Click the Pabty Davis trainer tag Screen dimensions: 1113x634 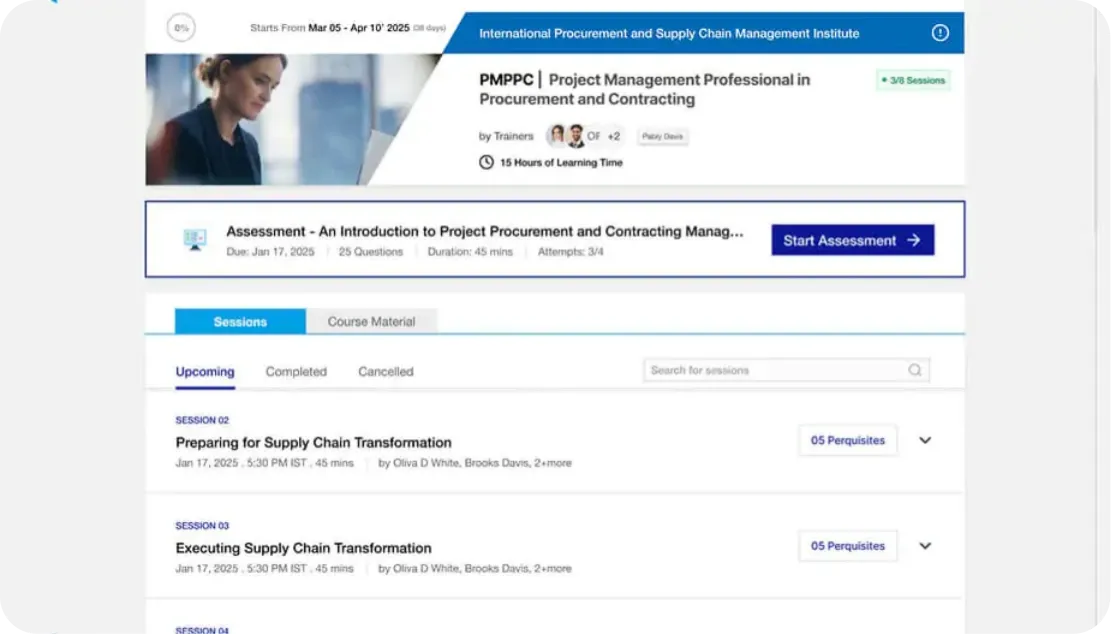point(663,136)
